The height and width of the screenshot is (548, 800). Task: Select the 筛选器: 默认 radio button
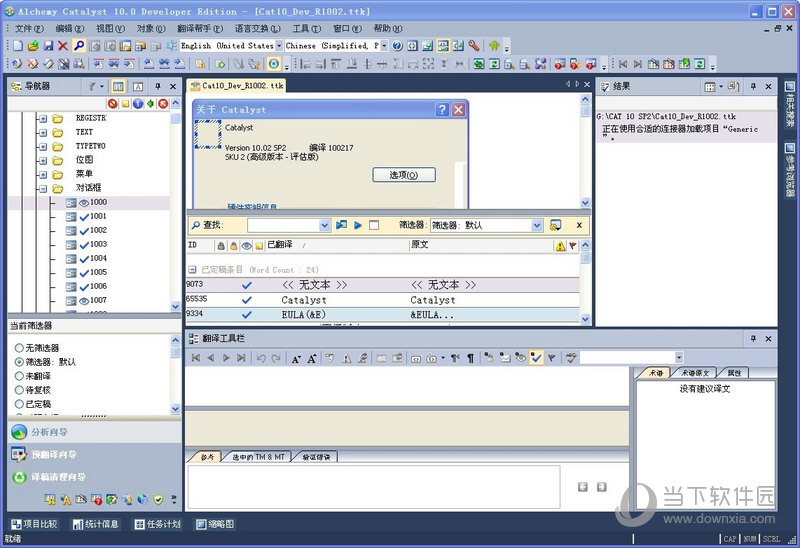(x=19, y=362)
